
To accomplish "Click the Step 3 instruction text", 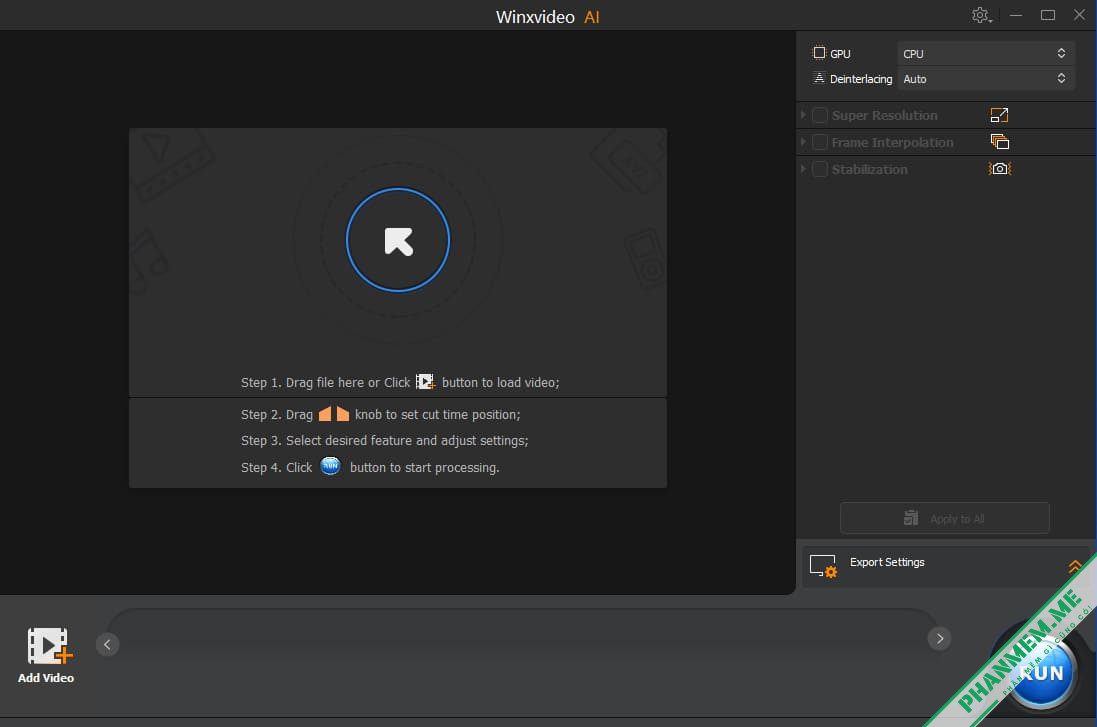I will (385, 441).
